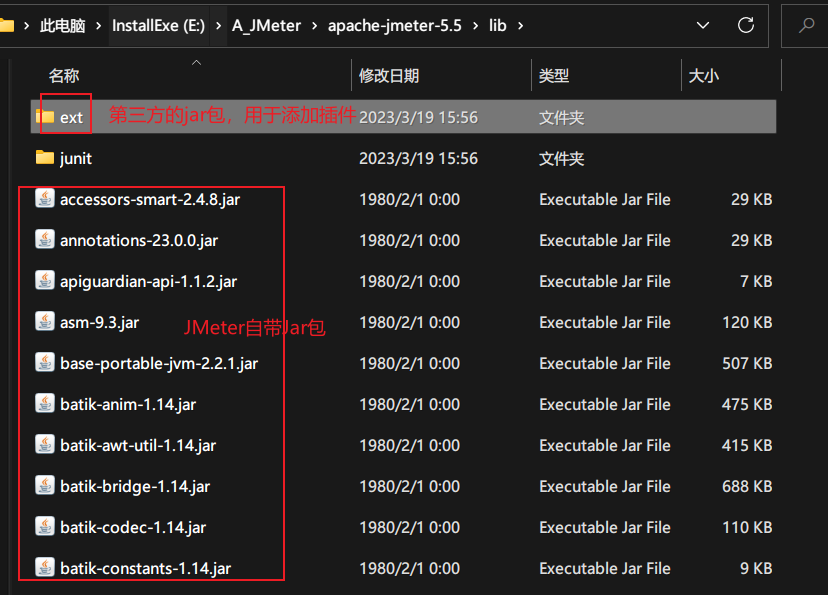Screen dimensions: 828x595
Task: Click 9 KB size of batik-constants
Action: tap(756, 568)
